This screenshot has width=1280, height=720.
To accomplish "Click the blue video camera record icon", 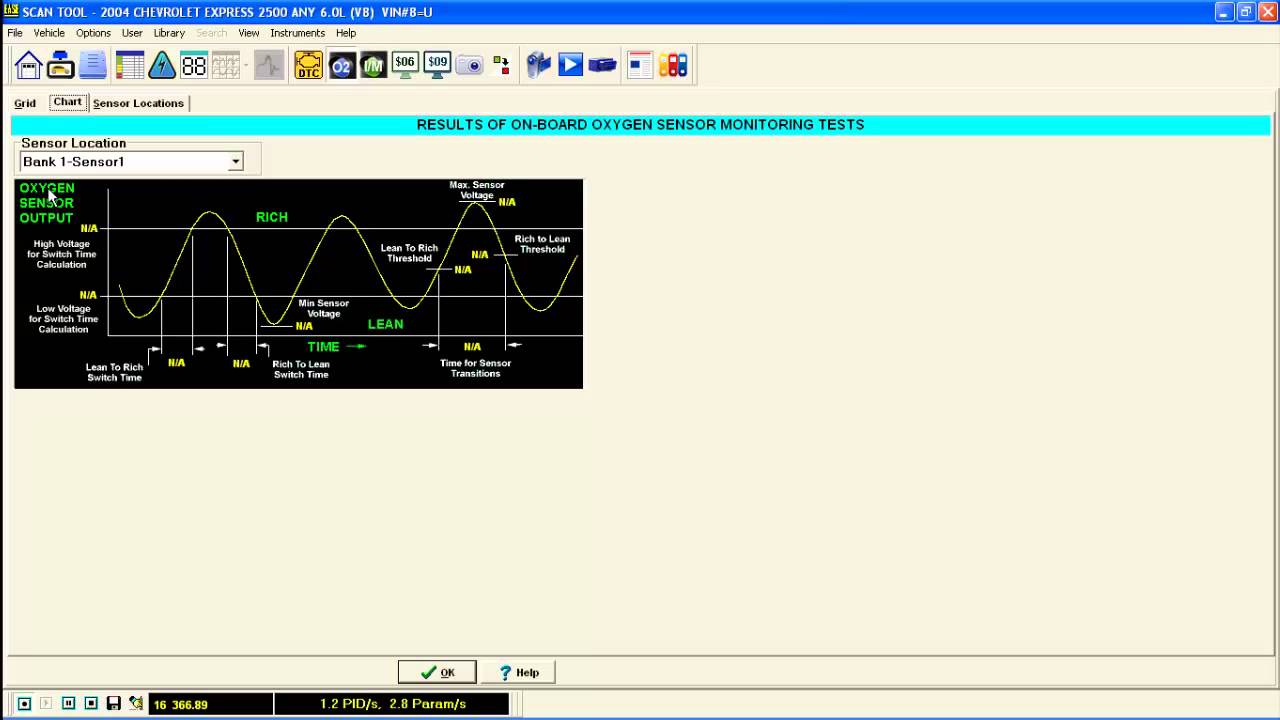I will click(x=539, y=66).
